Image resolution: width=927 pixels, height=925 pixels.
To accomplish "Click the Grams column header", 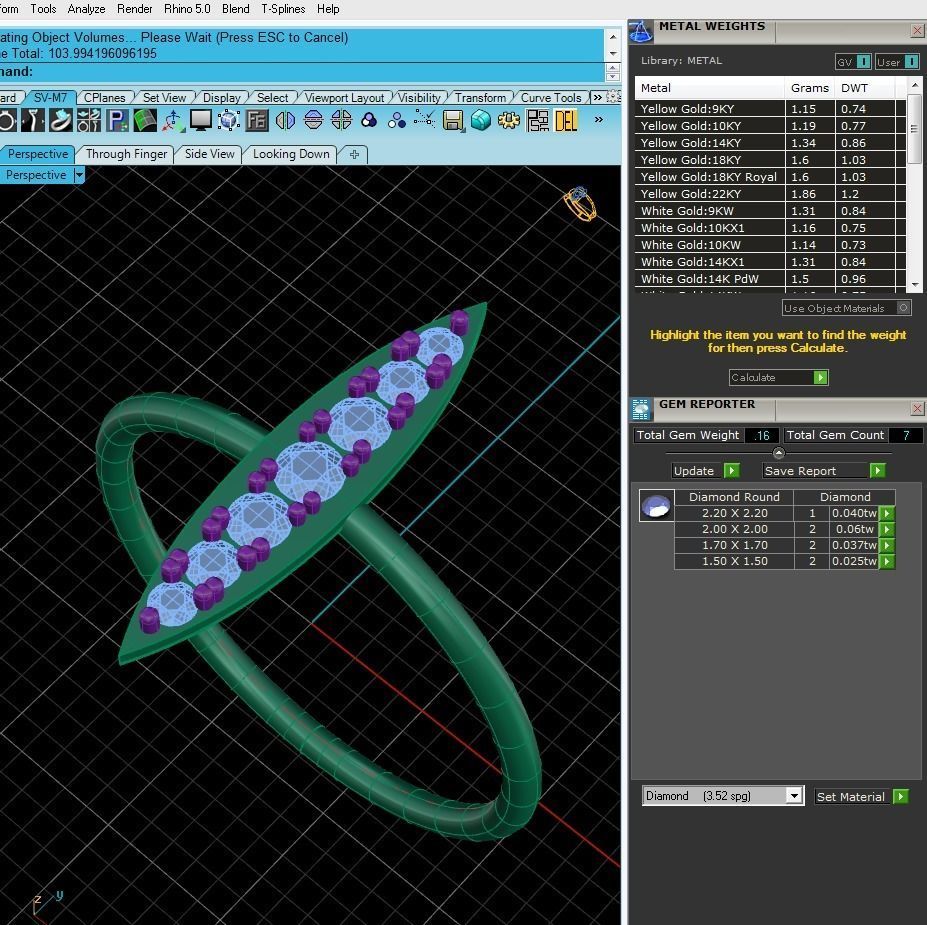I will (x=809, y=87).
